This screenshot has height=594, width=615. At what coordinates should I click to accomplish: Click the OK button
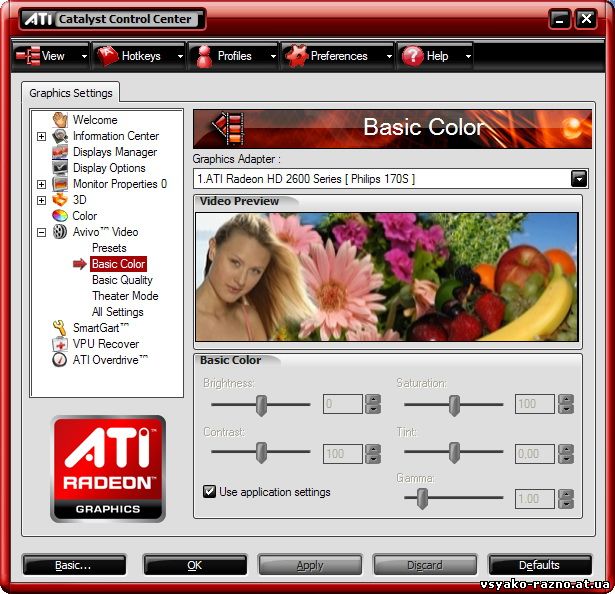195,565
